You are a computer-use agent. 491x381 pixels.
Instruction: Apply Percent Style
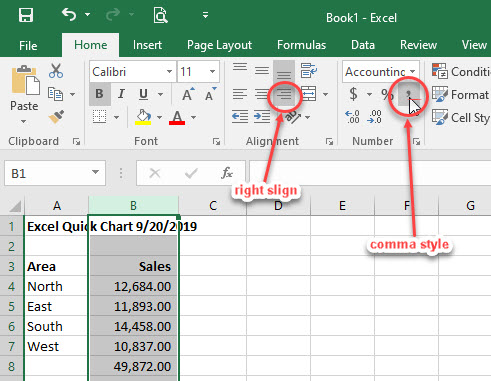coord(387,94)
